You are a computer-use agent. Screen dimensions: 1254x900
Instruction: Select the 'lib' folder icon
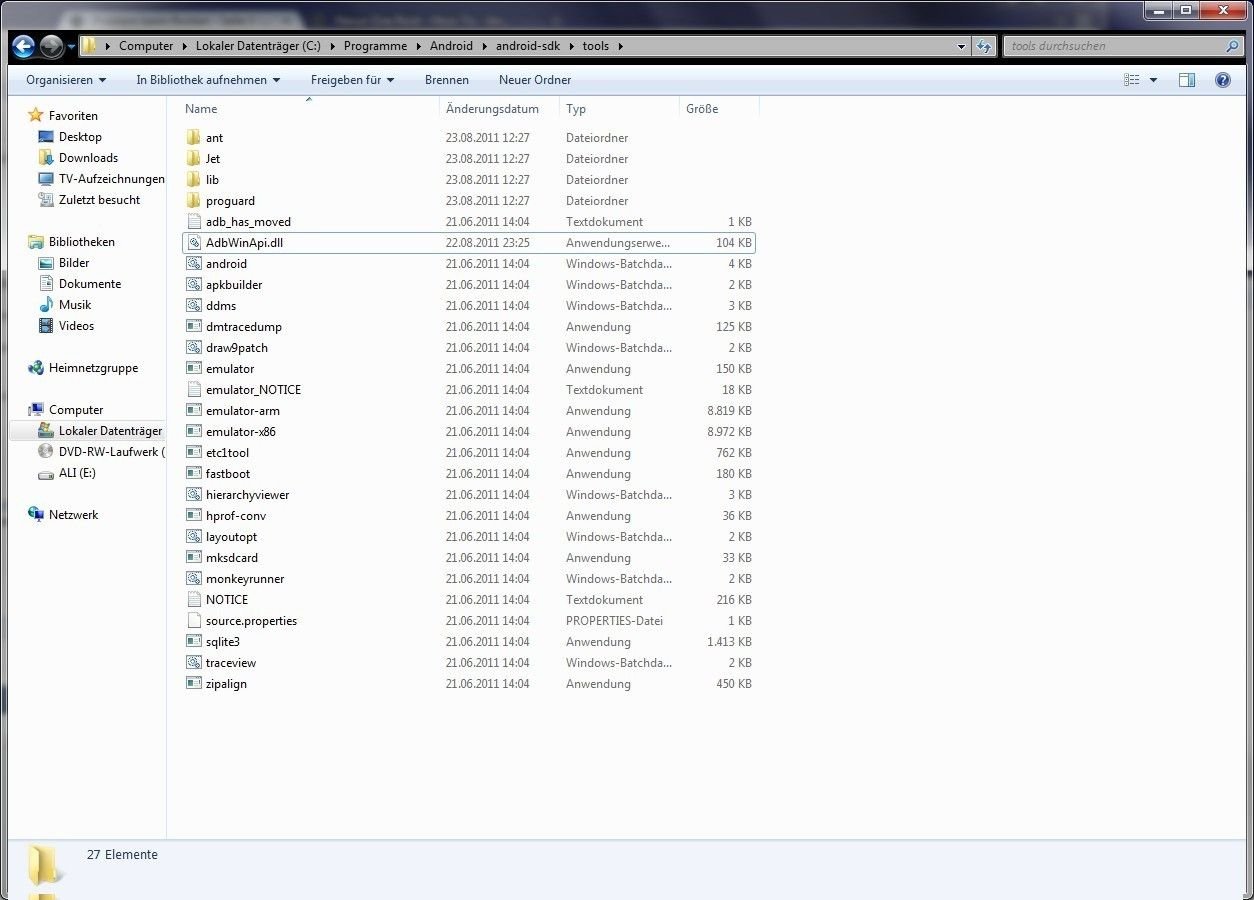194,180
